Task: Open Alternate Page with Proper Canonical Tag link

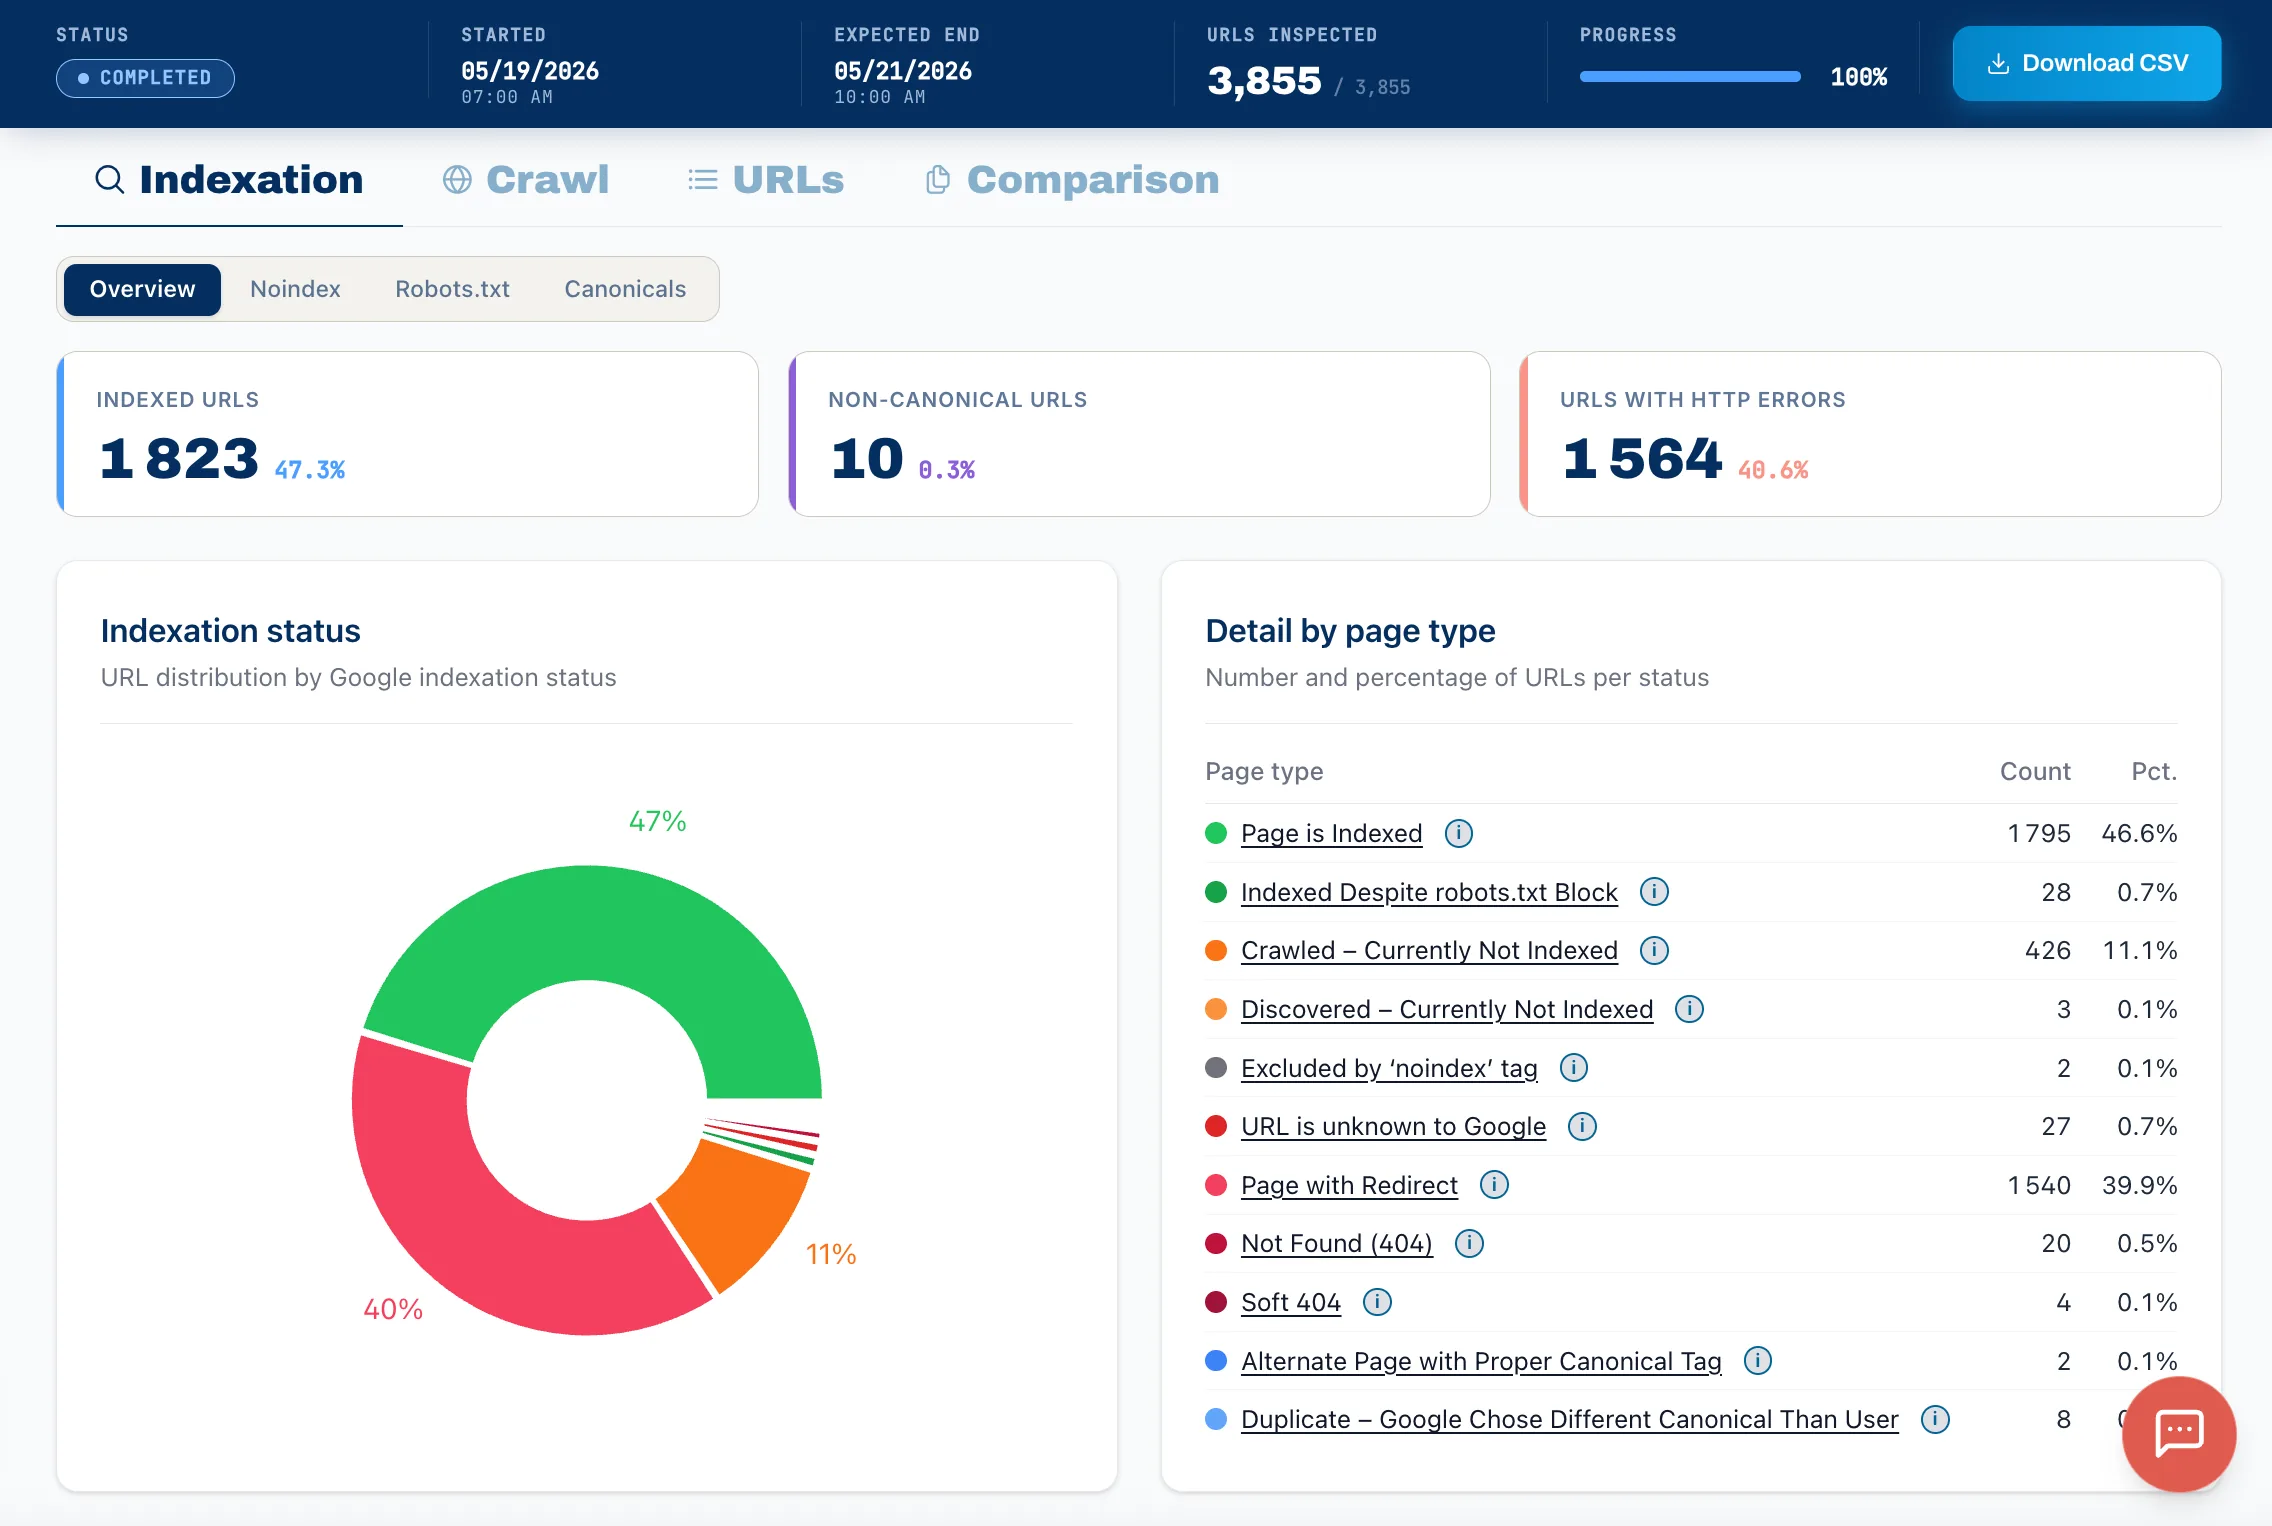Action: coord(1481,1362)
